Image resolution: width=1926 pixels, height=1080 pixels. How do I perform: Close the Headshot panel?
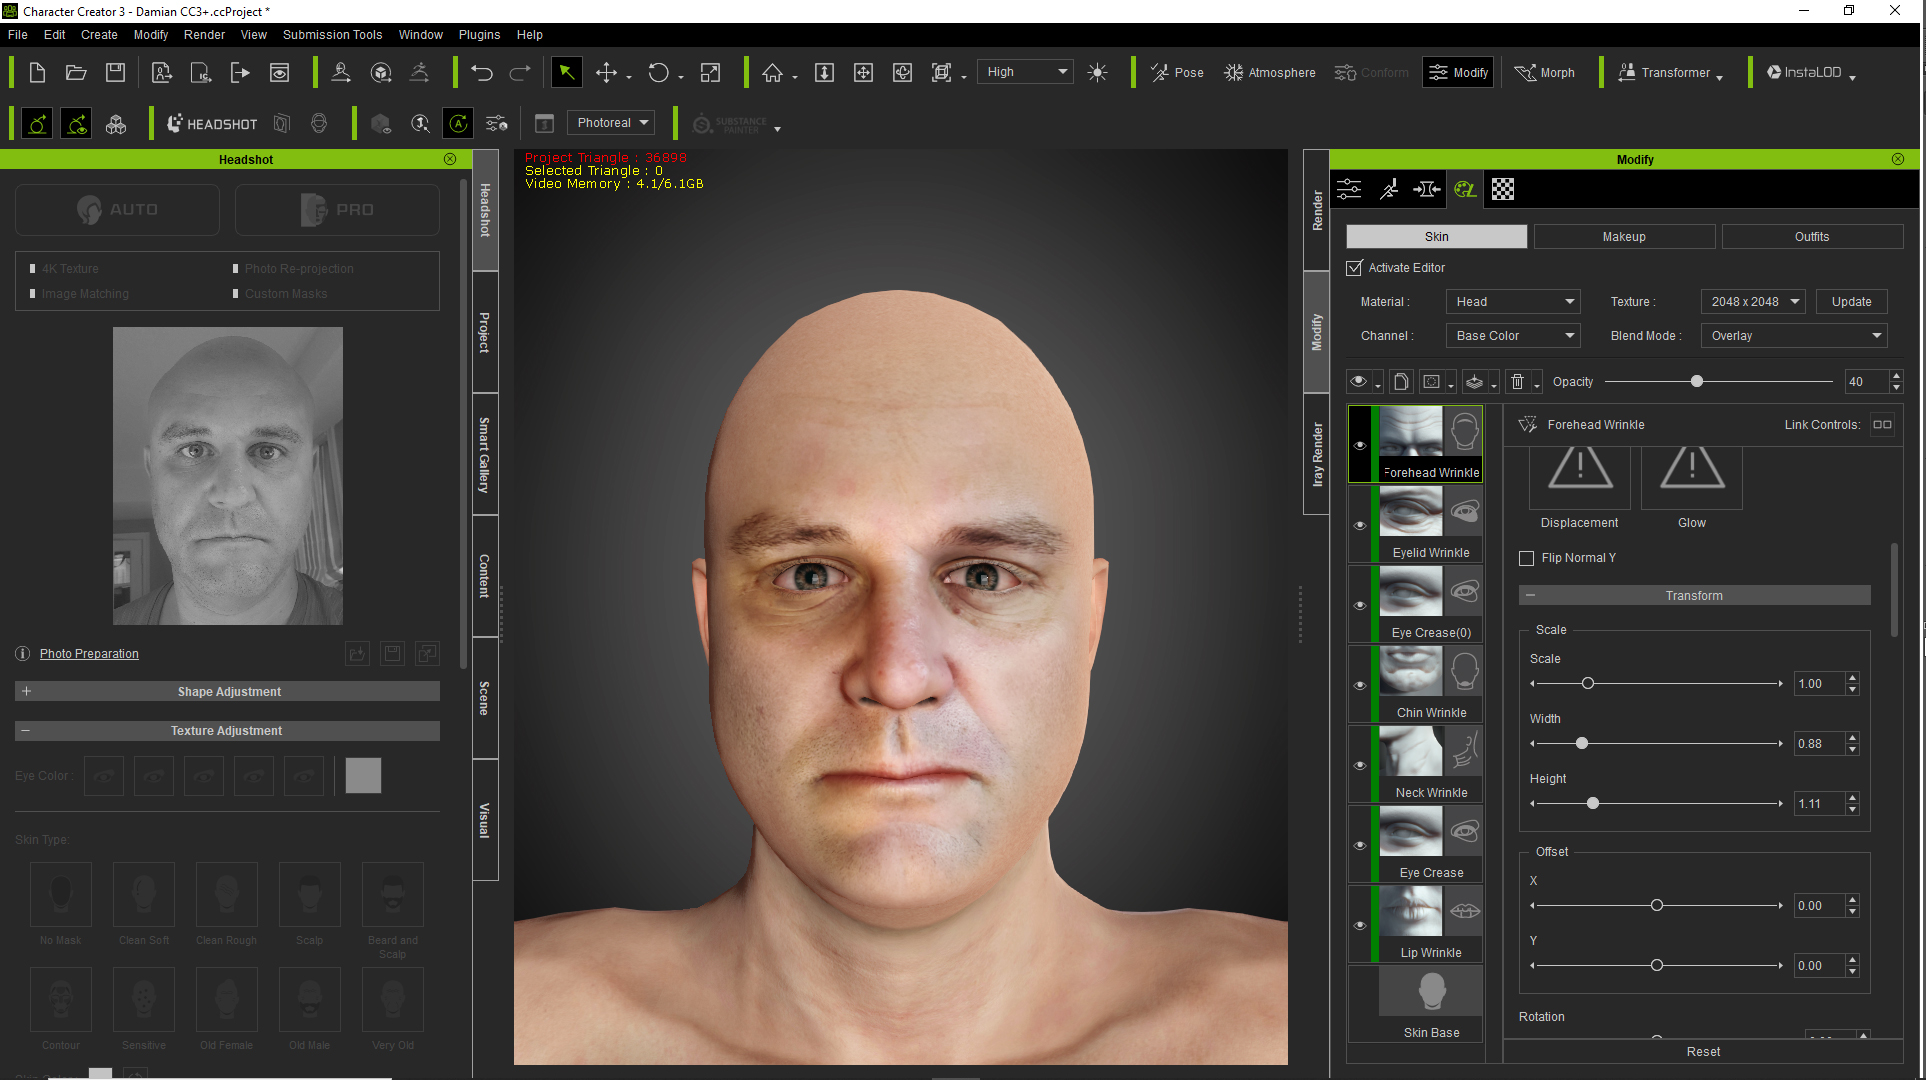[x=450, y=159]
